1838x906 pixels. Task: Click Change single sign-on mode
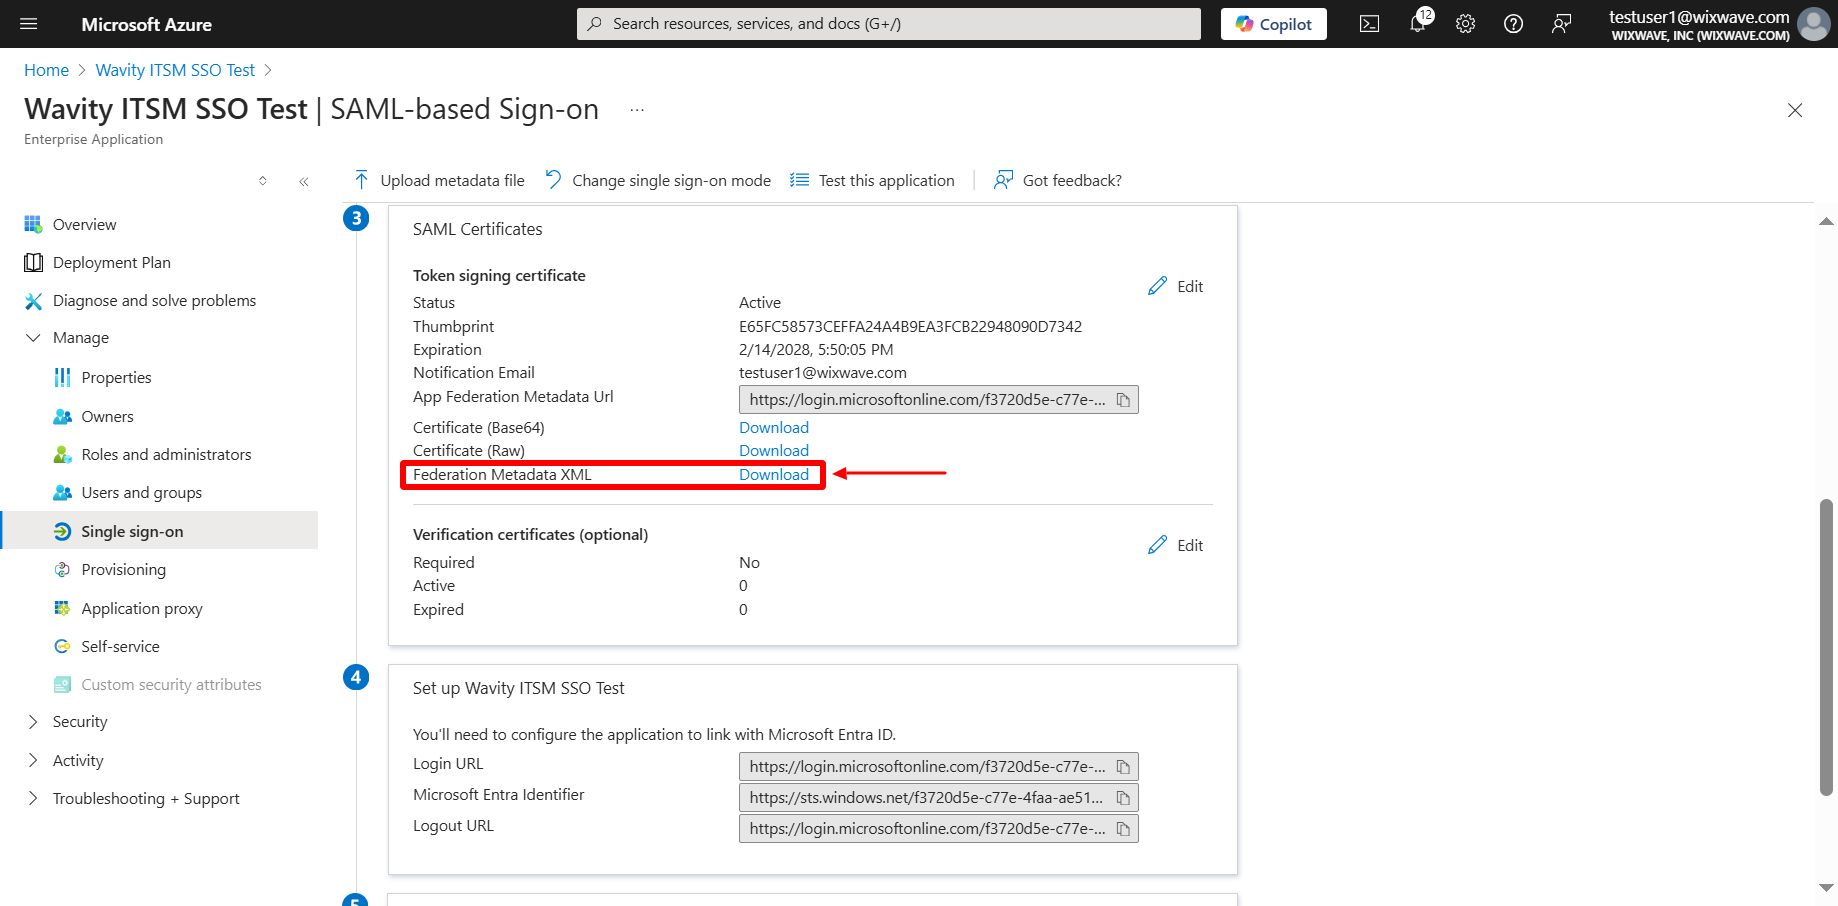tap(658, 180)
